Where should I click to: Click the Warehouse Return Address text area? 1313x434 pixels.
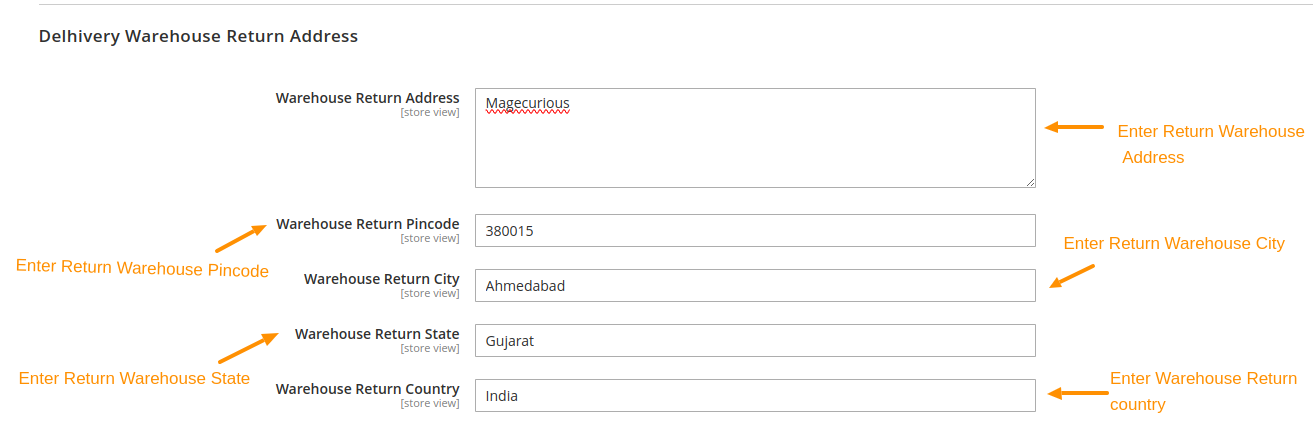pos(755,138)
